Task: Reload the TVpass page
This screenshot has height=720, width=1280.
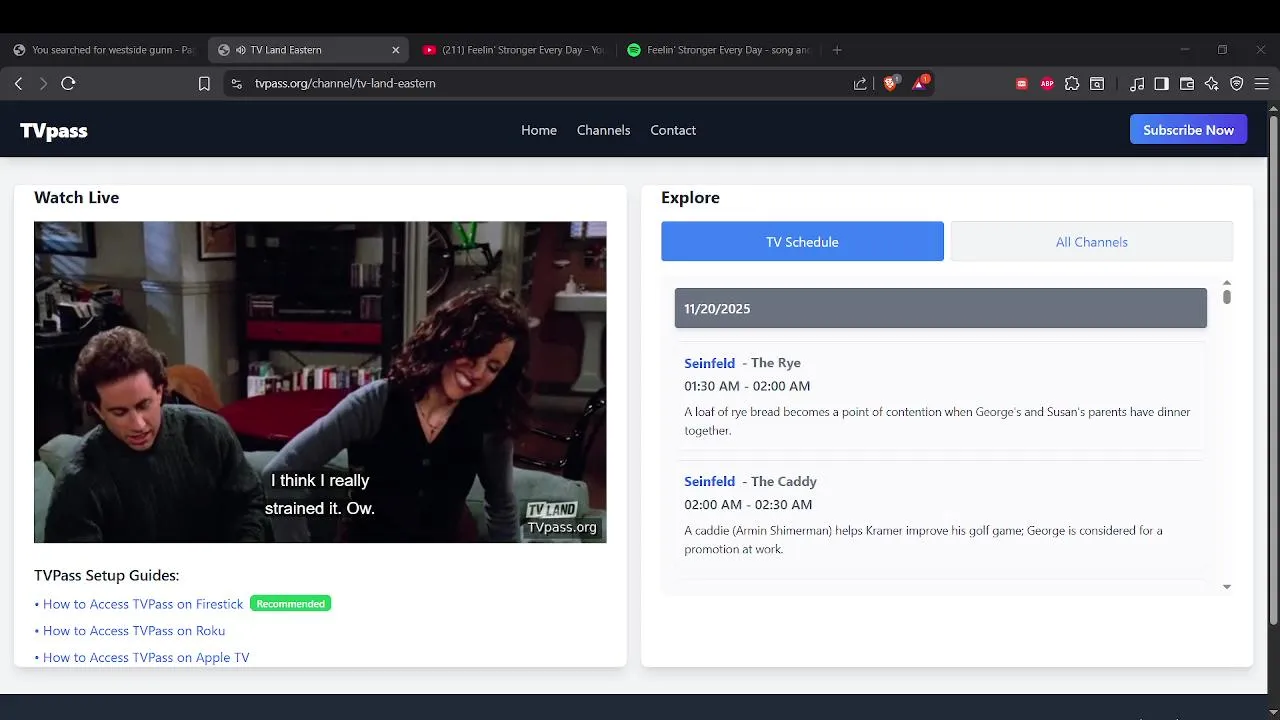Action: pos(68,84)
